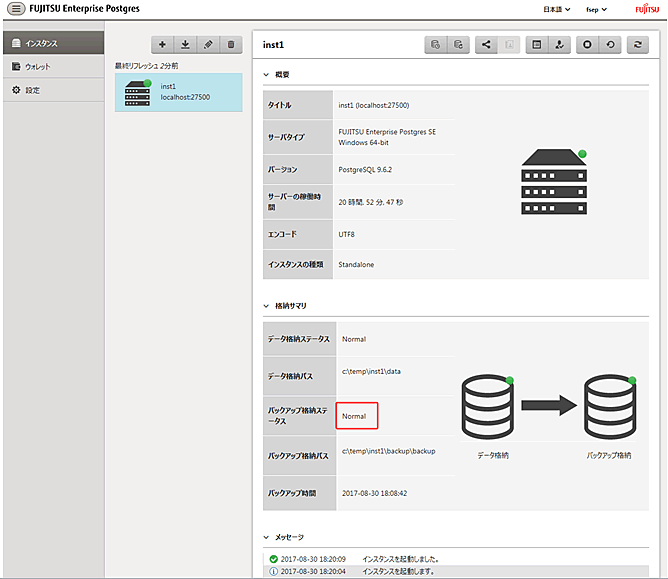
Task: Click the PostgreSQL 9.6.2 version value
Action: (365, 170)
